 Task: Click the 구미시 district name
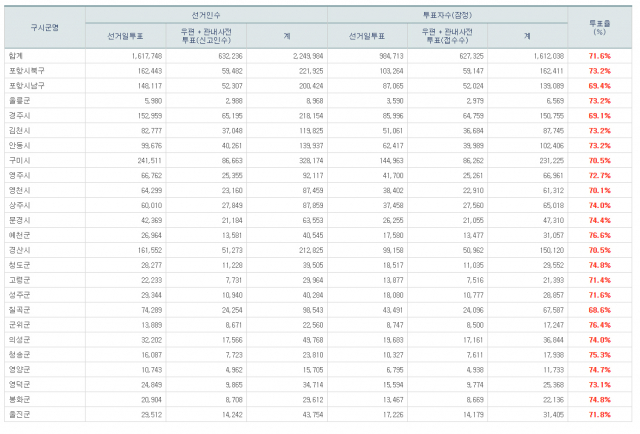[19, 160]
